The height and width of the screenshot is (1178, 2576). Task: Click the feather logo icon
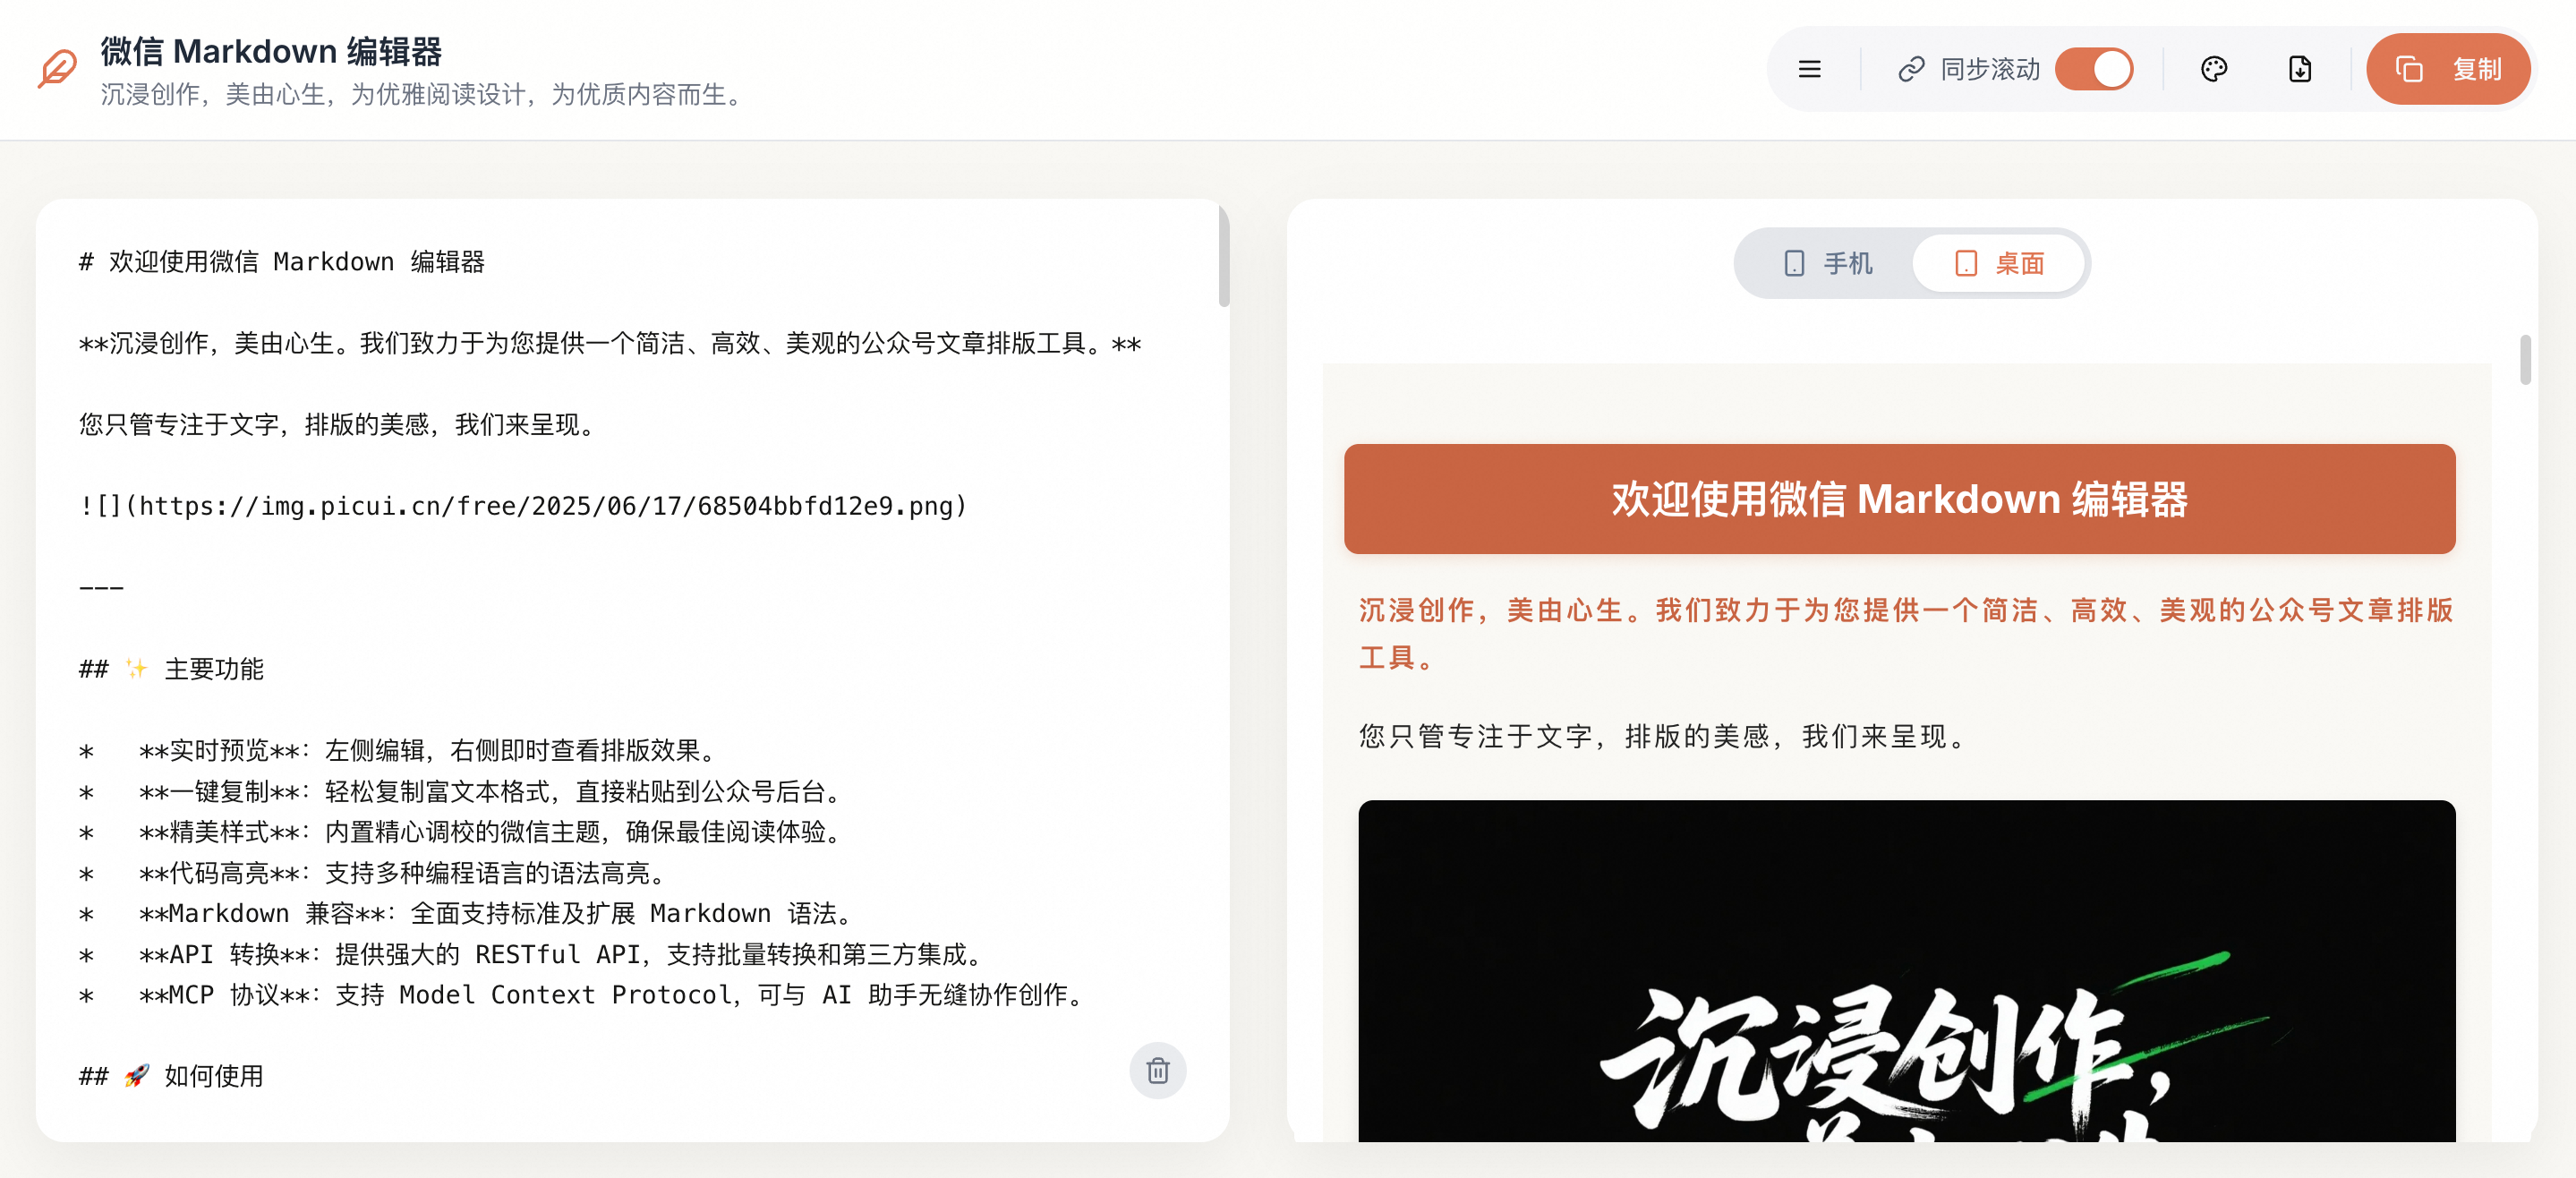[57, 69]
